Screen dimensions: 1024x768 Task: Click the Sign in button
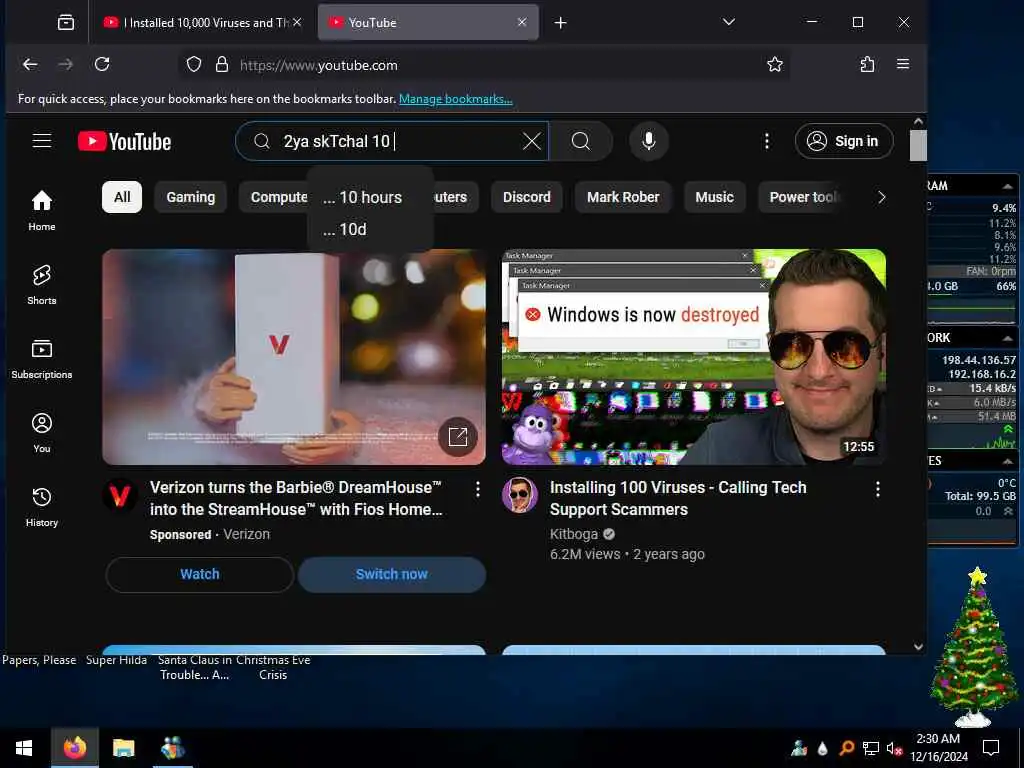click(844, 141)
